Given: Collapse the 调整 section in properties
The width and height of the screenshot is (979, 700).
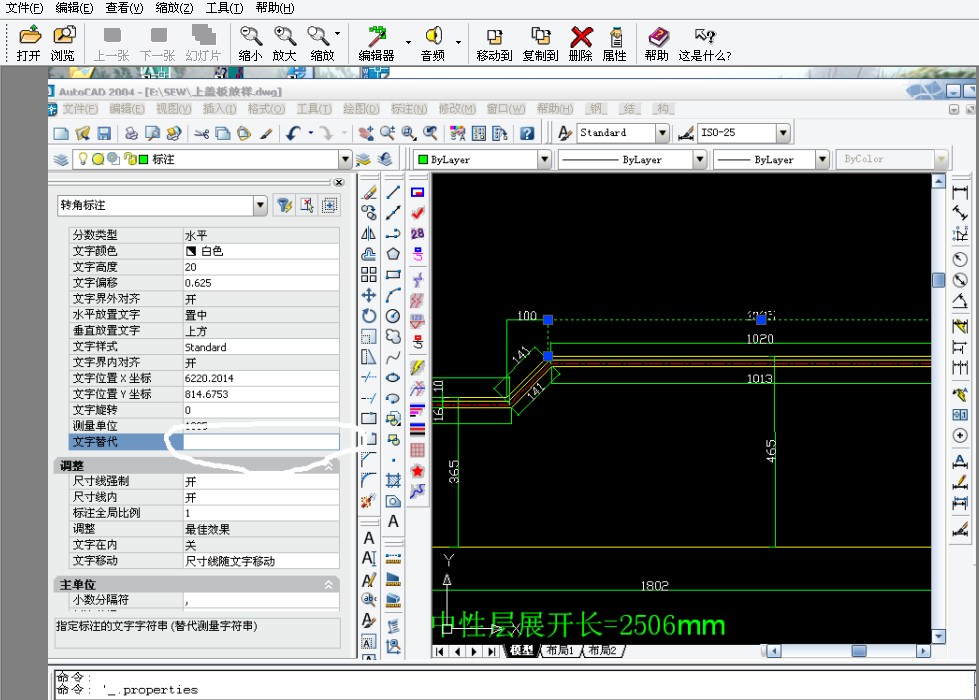Looking at the screenshot, I should point(328,466).
